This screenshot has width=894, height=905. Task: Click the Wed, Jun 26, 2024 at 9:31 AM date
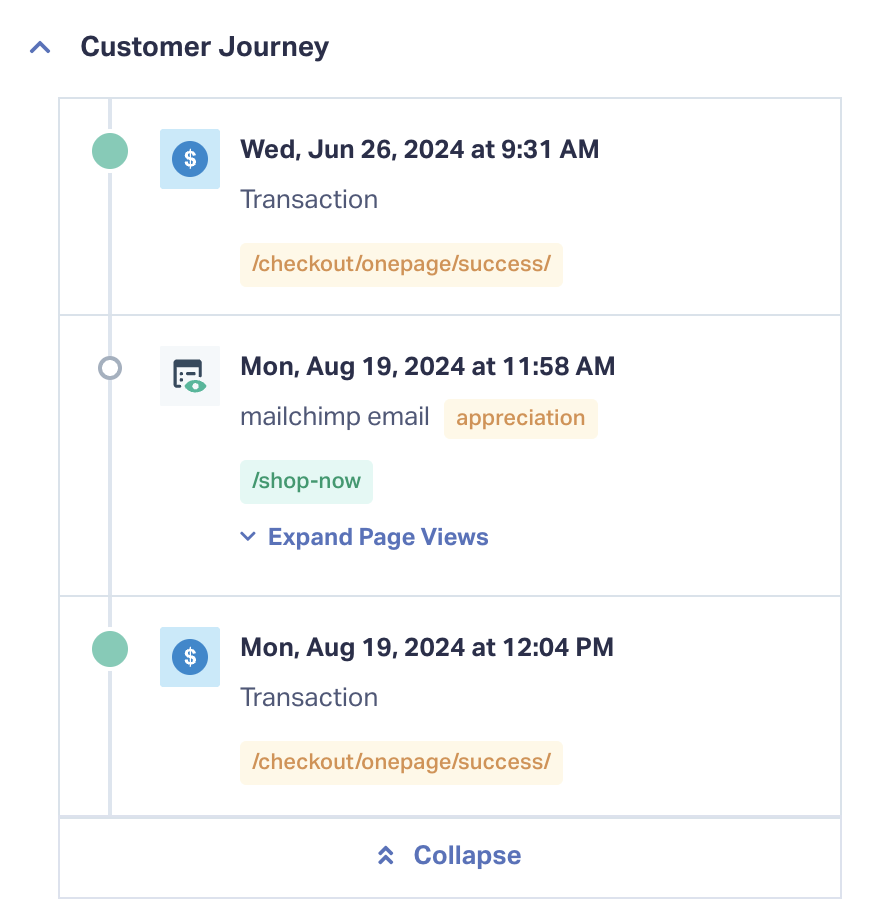pos(420,149)
